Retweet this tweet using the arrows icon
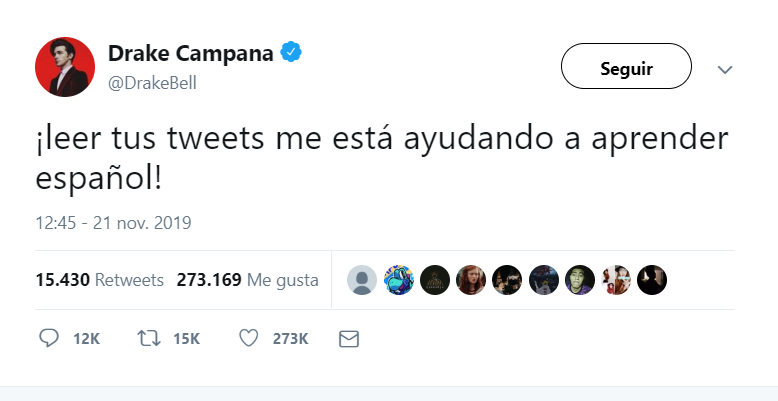Image resolution: width=778 pixels, height=401 pixels. point(148,339)
